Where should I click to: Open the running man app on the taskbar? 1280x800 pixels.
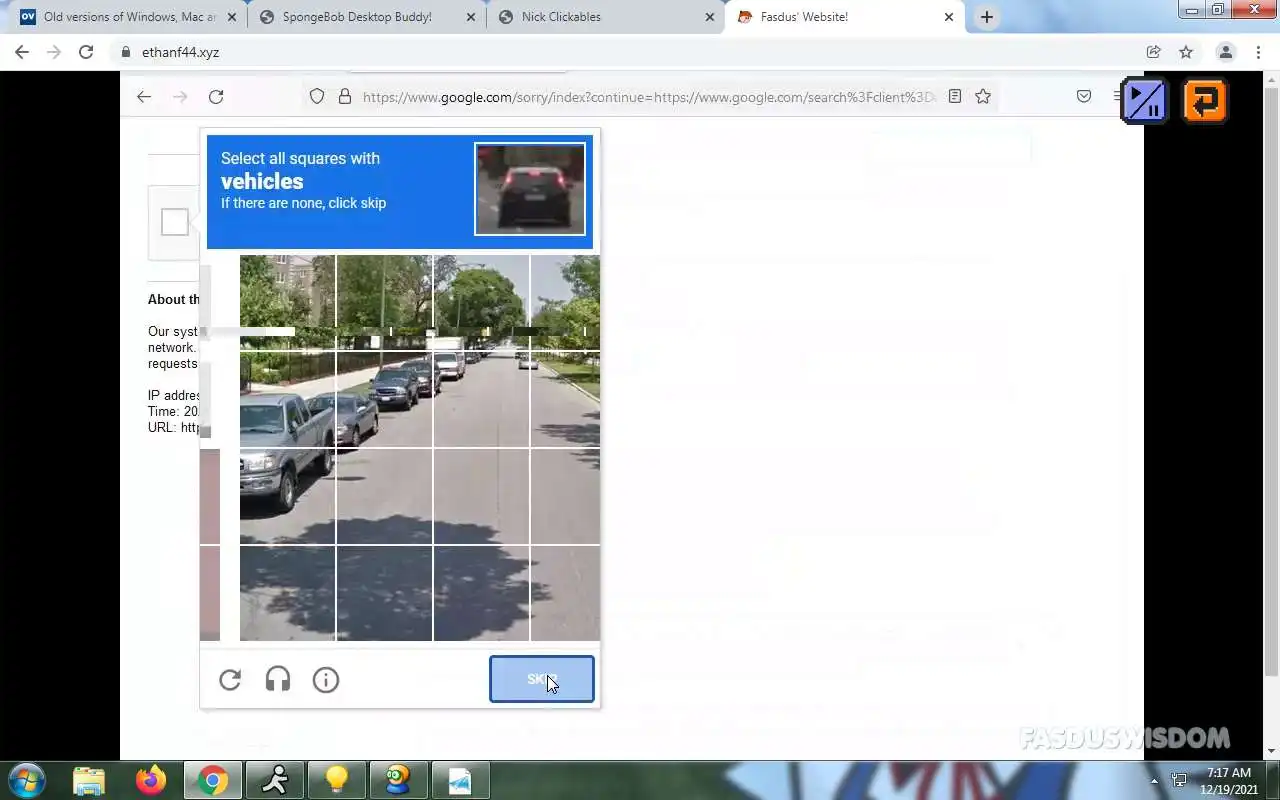coord(274,780)
